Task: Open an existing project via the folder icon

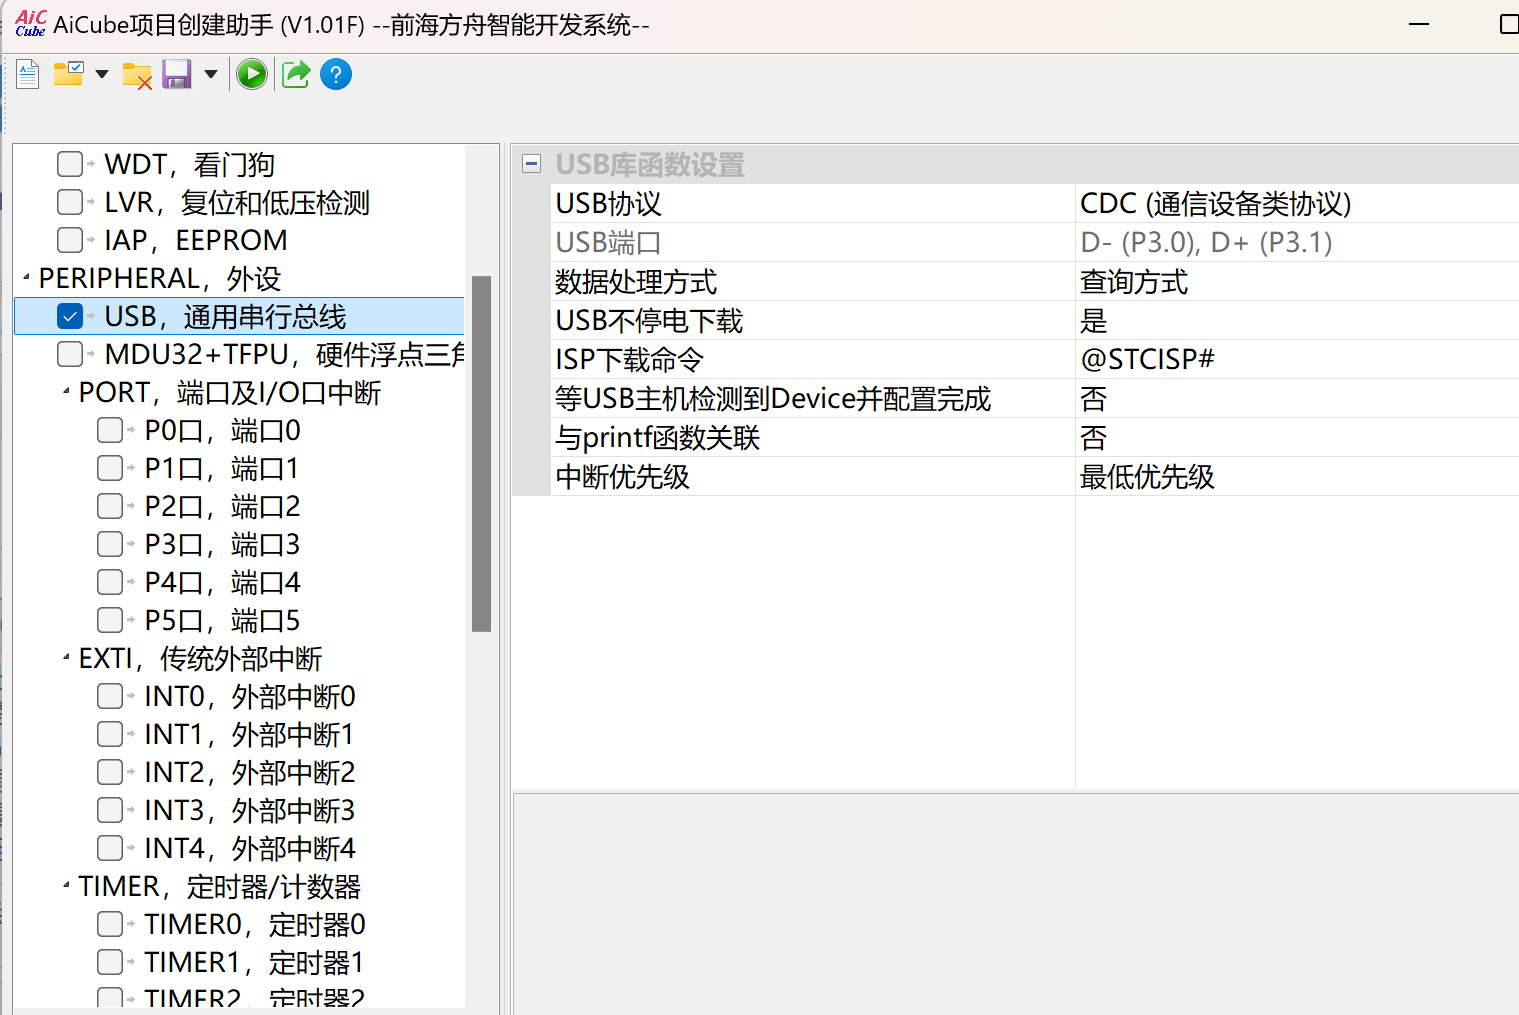Action: [x=68, y=73]
